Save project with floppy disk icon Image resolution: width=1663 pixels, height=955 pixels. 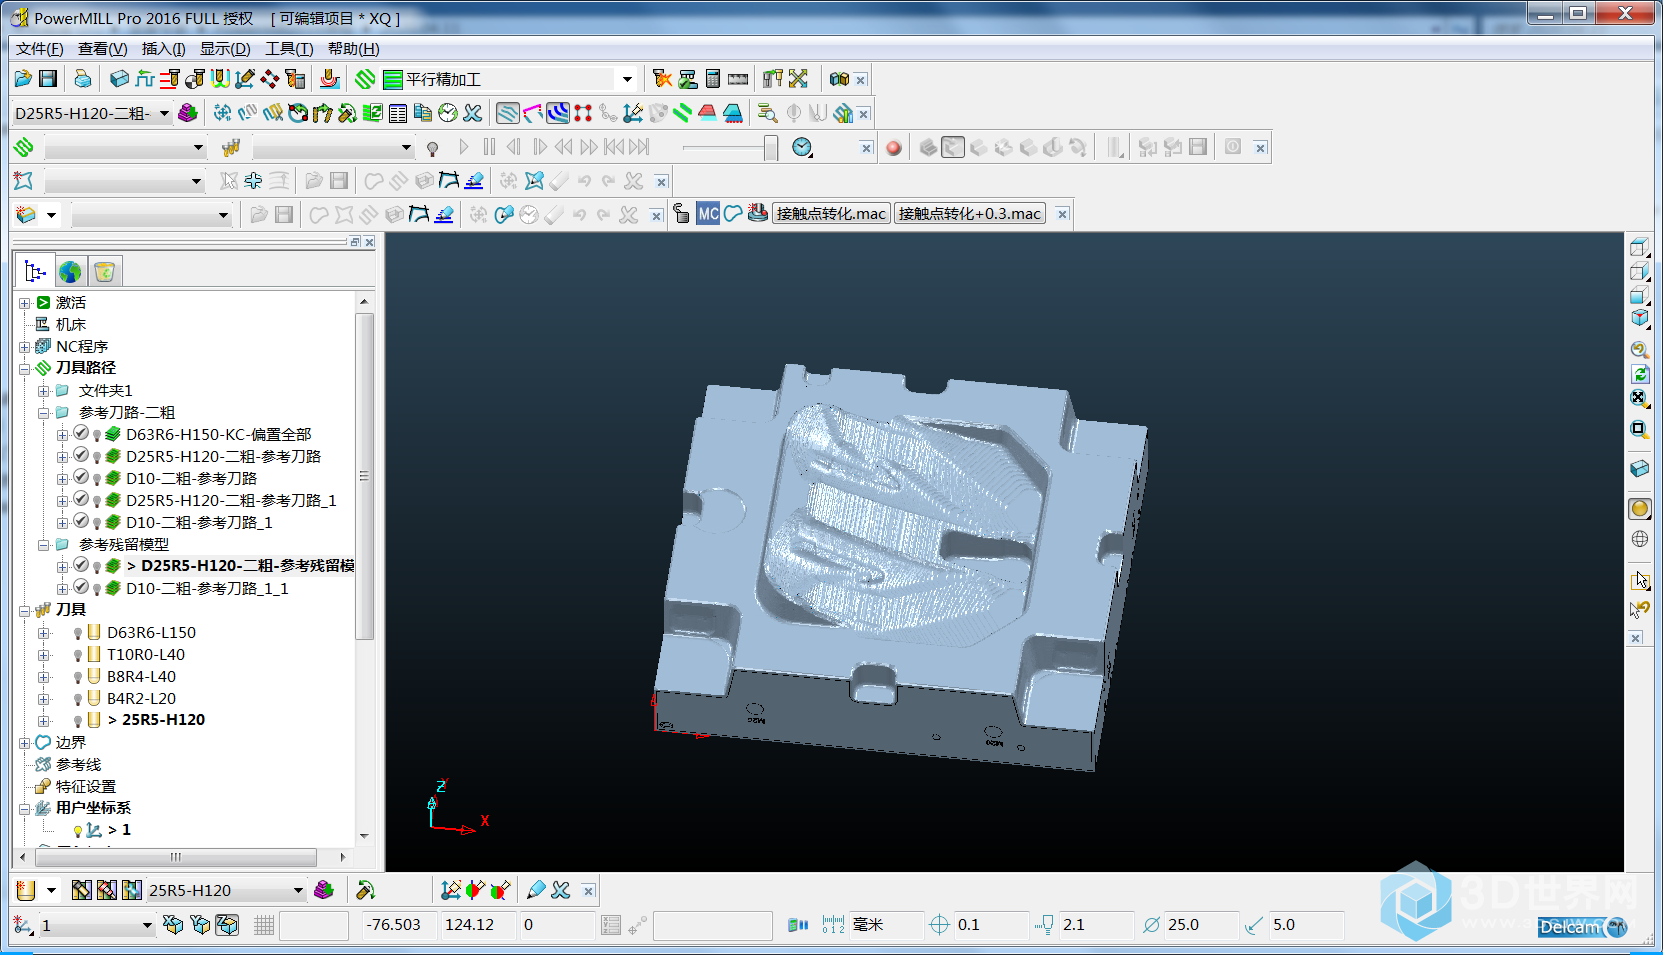pyautogui.click(x=48, y=79)
